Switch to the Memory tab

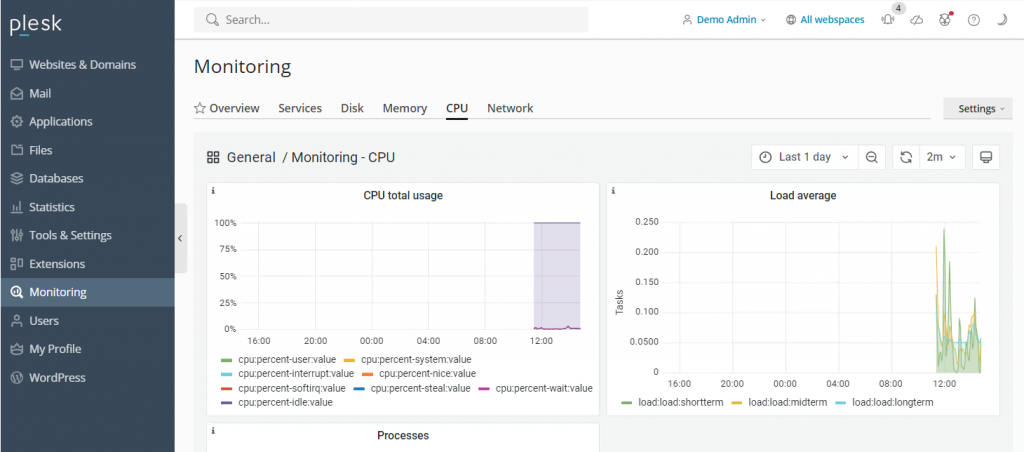tap(404, 108)
